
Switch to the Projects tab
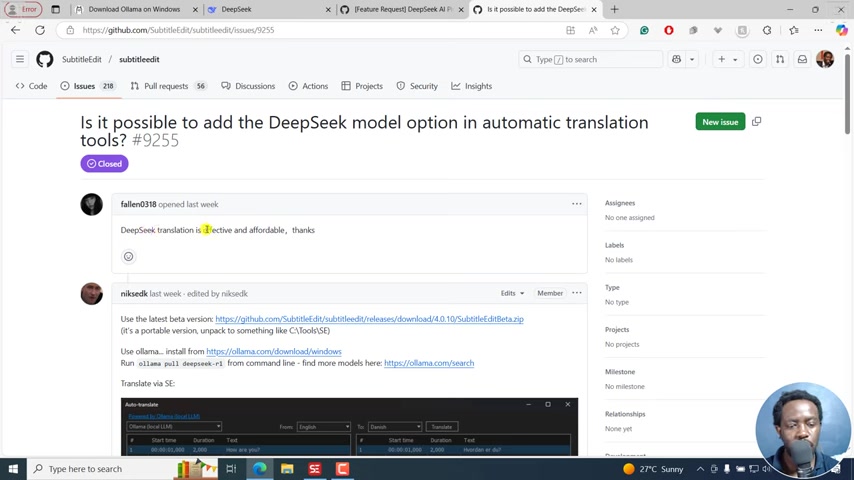coord(362,86)
